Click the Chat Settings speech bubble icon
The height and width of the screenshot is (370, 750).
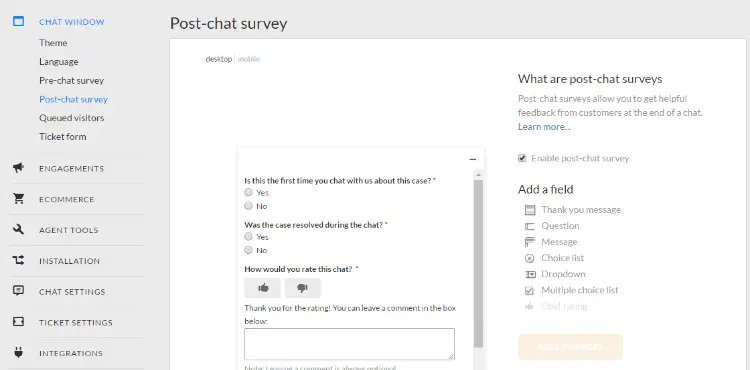tap(18, 291)
